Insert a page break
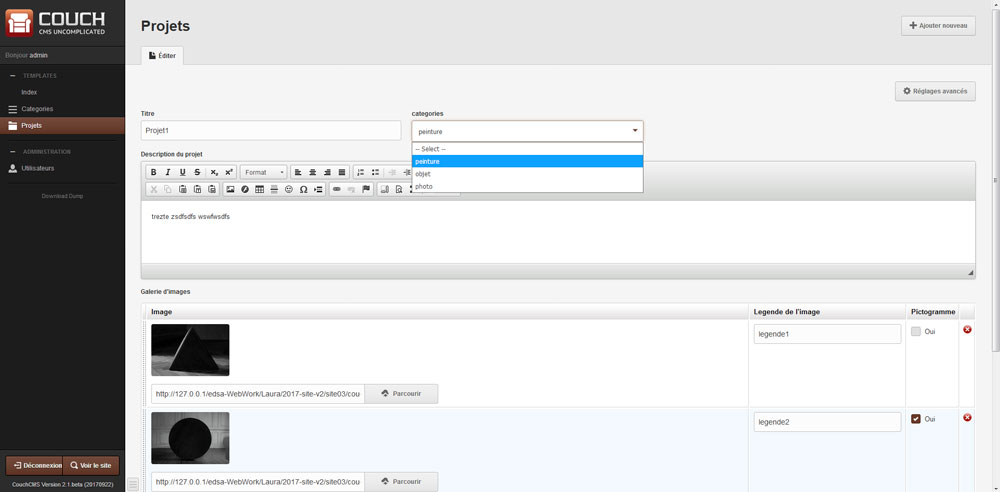 pos(318,189)
